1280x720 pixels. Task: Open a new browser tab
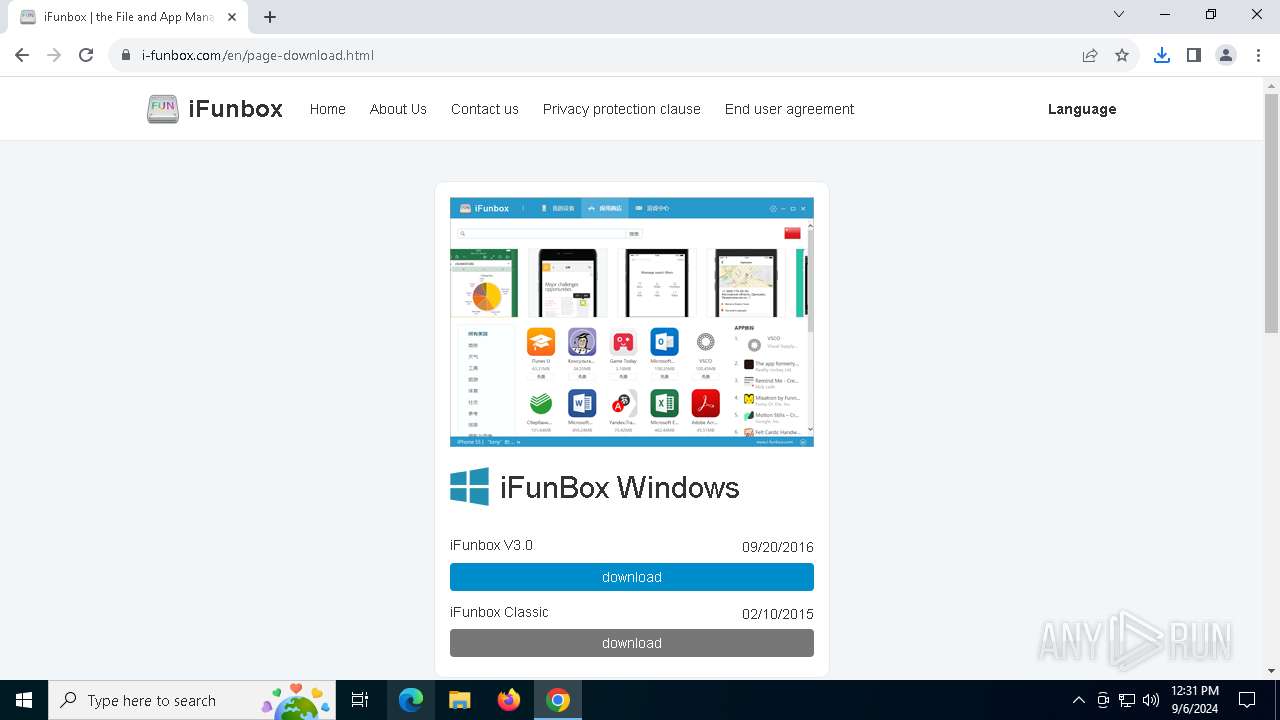tap(270, 17)
